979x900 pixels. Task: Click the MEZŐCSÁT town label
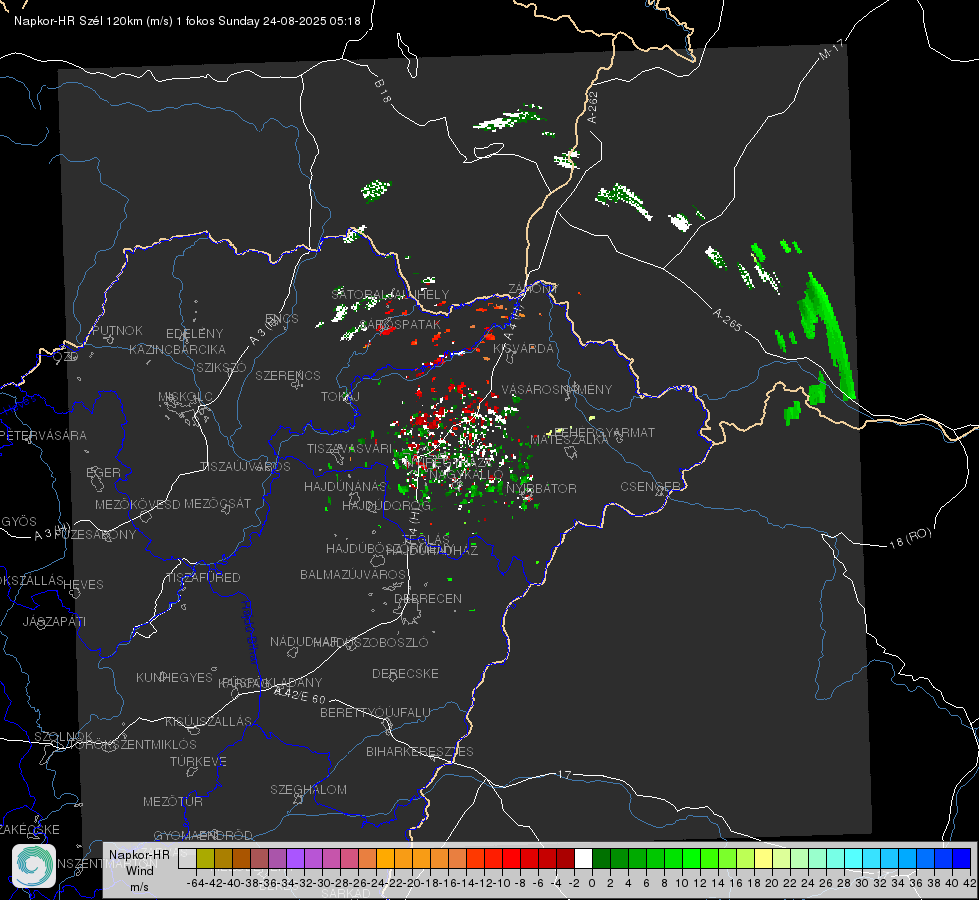pos(217,503)
